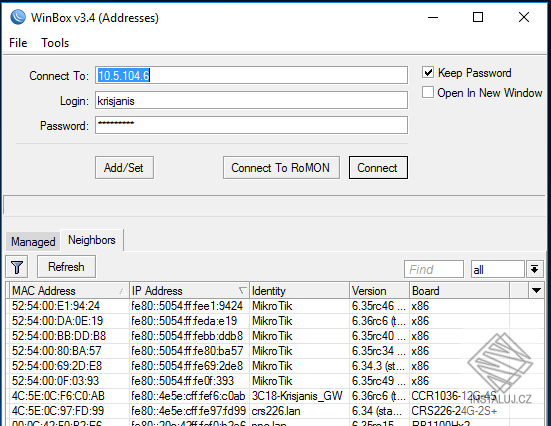Maximize the WinBox window
The width and height of the screenshot is (551, 426).
click(x=478, y=17)
